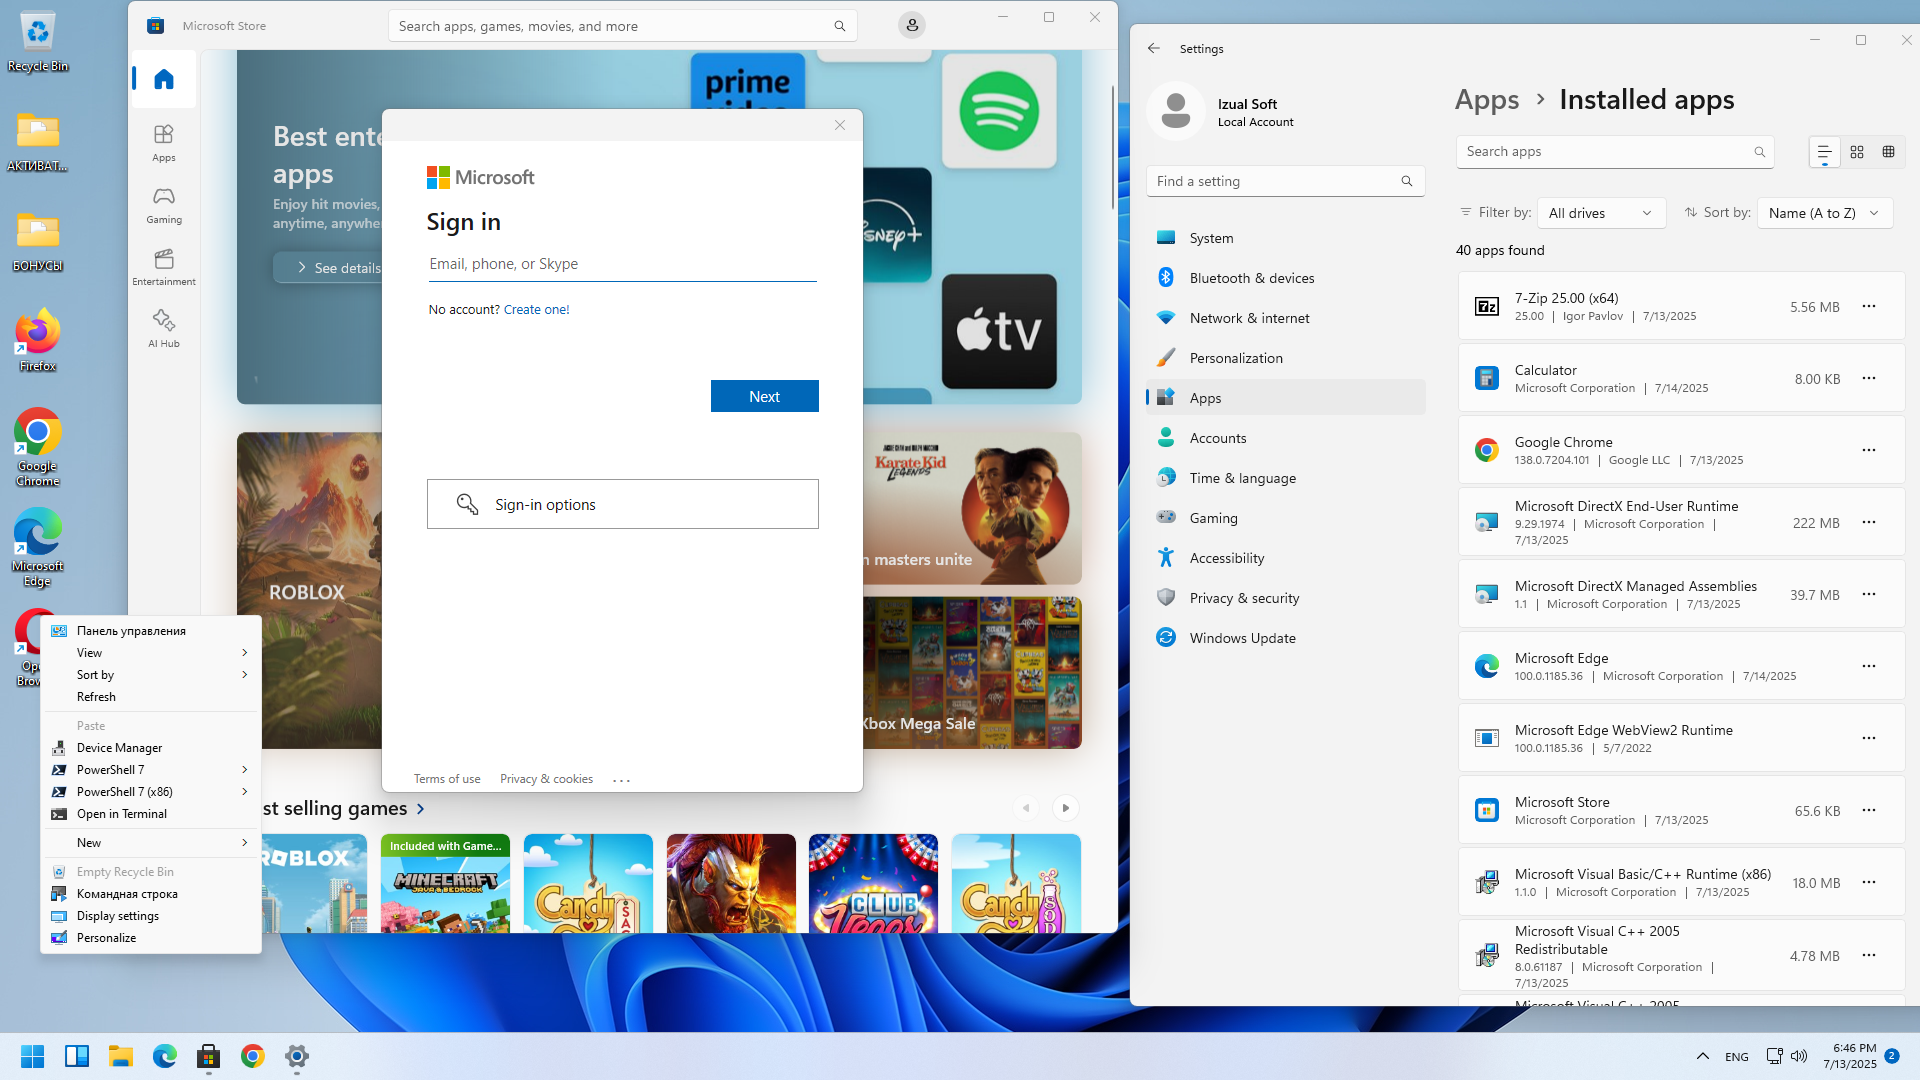Image resolution: width=1920 pixels, height=1080 pixels.
Task: Open the Terms of use link
Action: (447, 779)
